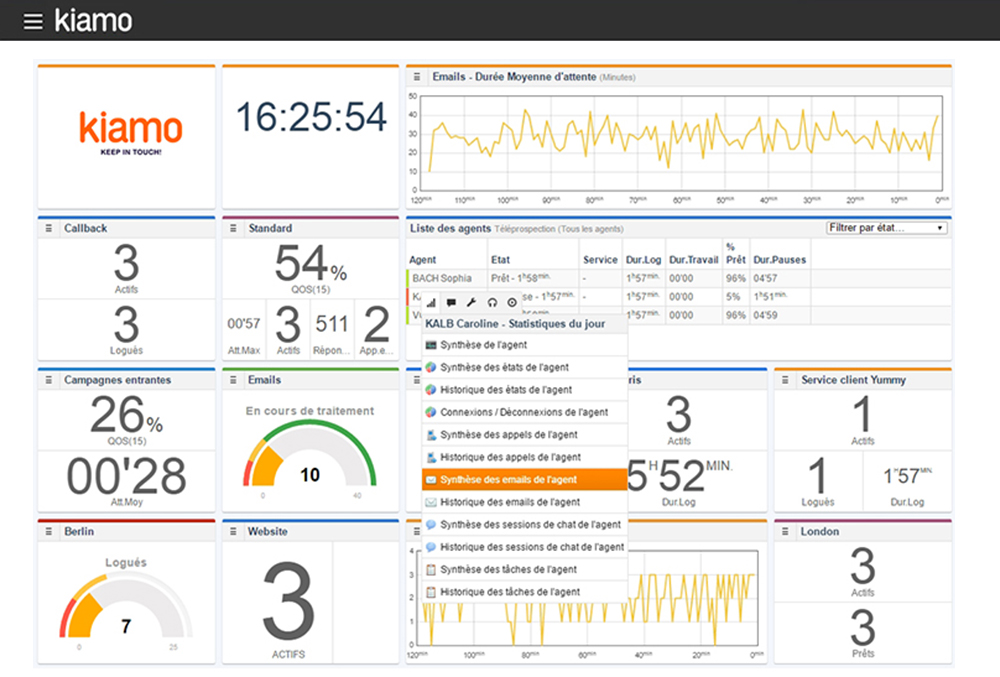Click the orange kiamo Keep in Touch logo tile
The image size is (1000, 677).
pyautogui.click(x=130, y=133)
